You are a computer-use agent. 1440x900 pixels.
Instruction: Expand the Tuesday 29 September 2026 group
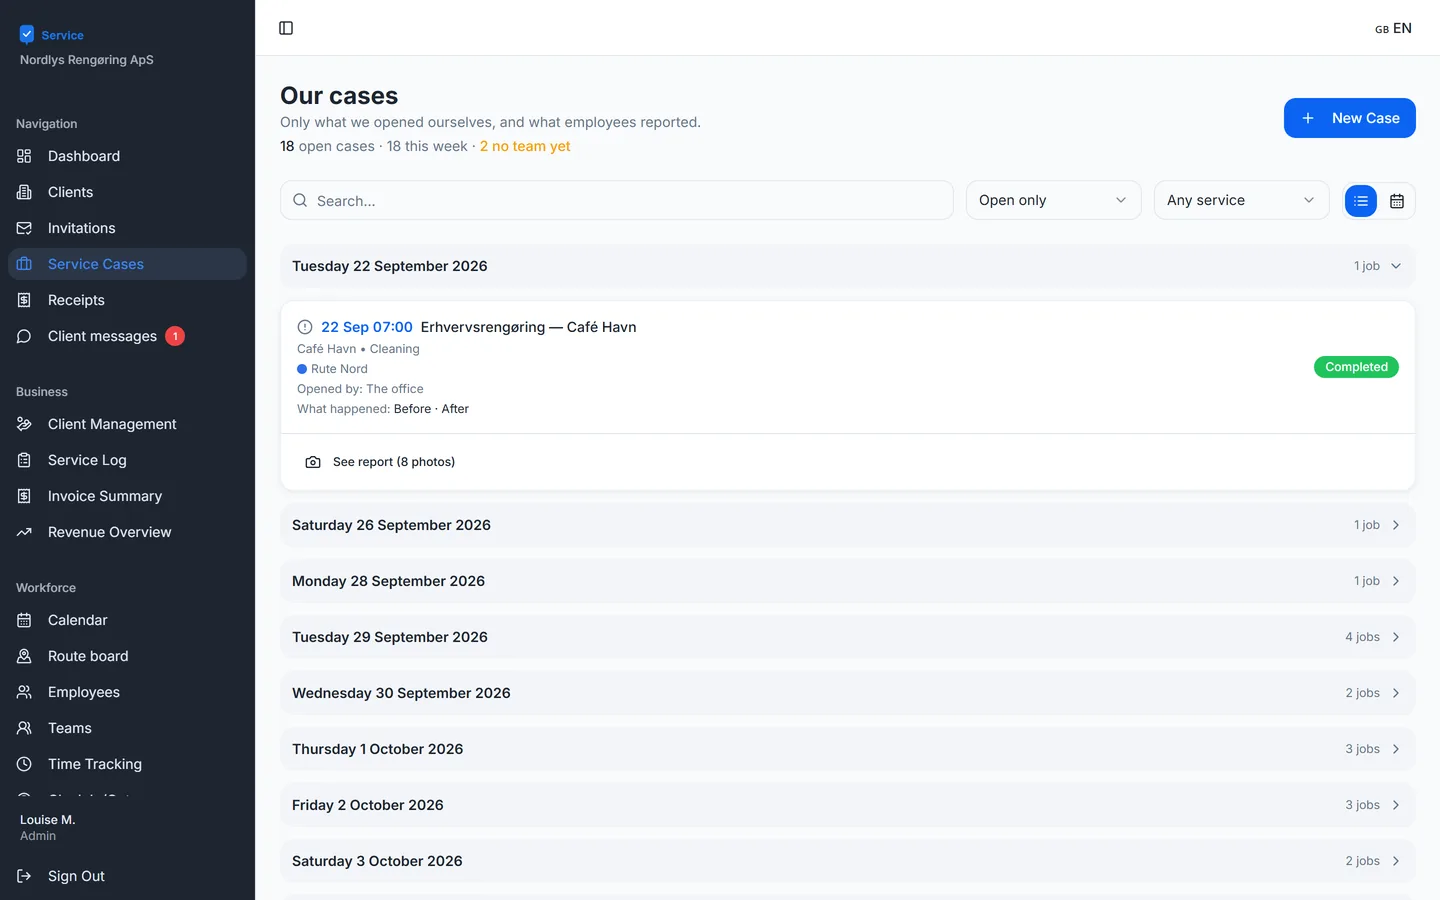click(848, 637)
